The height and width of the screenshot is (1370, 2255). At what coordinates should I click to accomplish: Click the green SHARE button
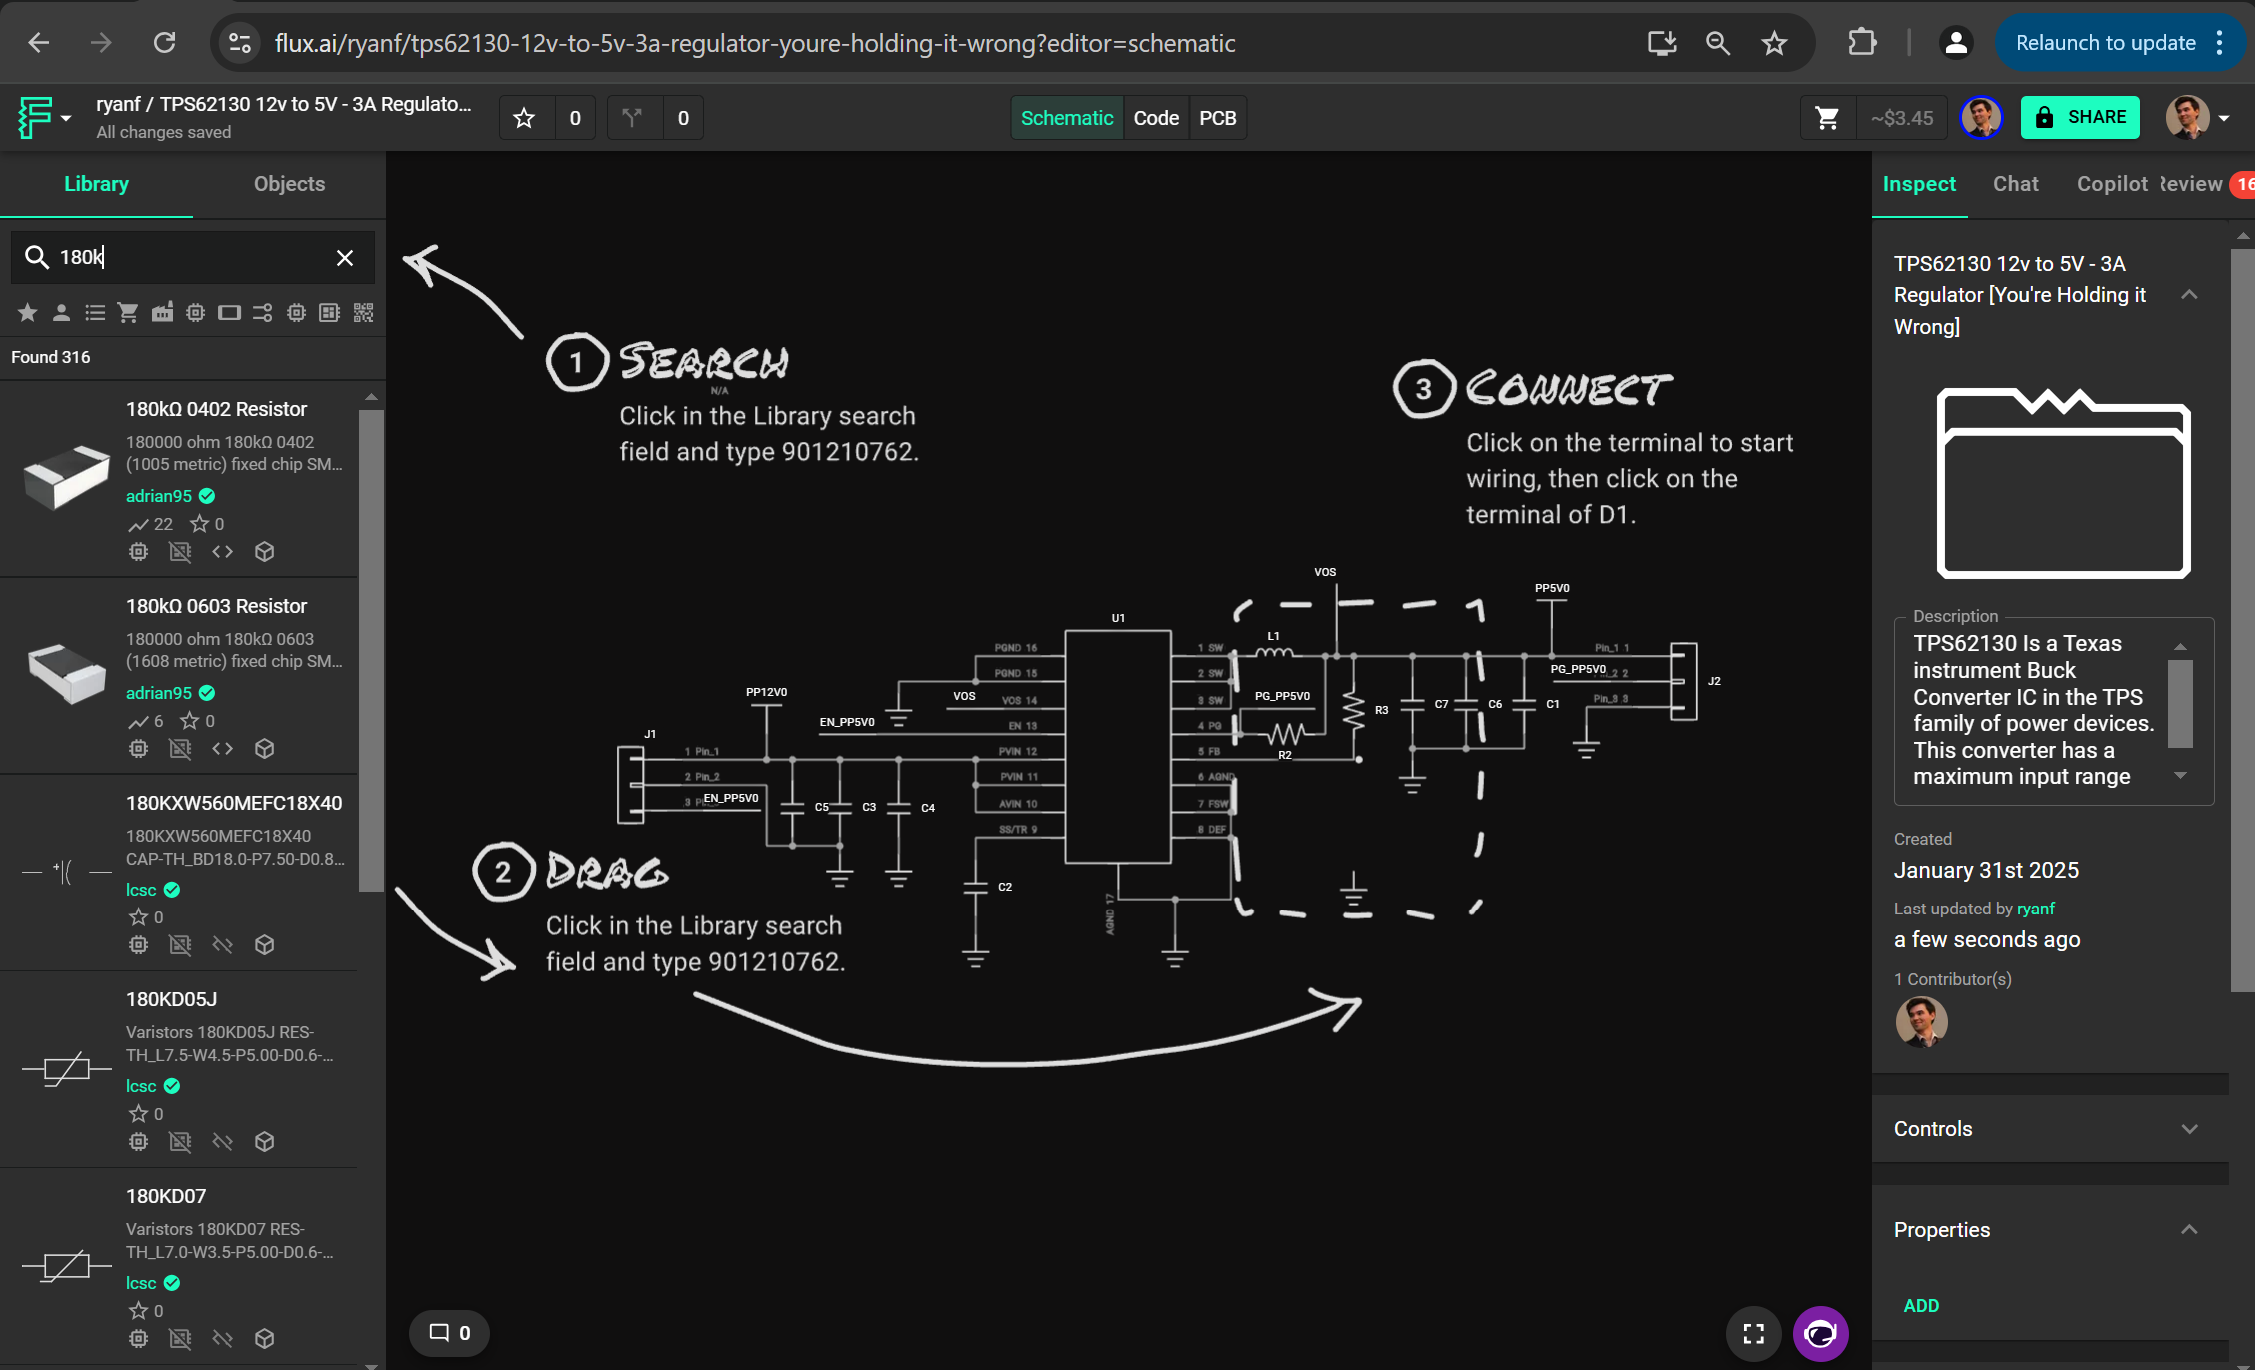(2080, 117)
